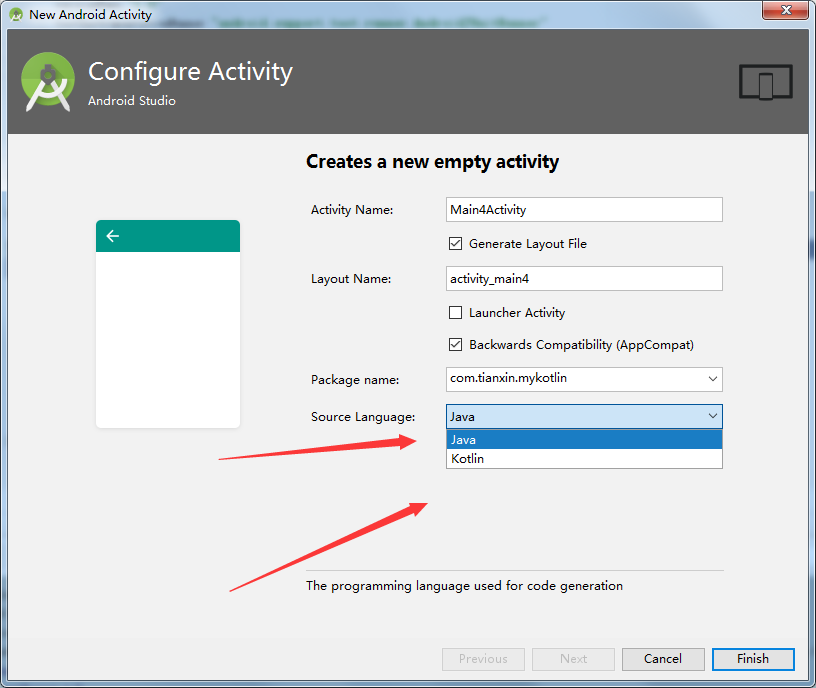816x688 pixels.
Task: Toggle the Generate Layout File checkbox
Action: tap(455, 244)
